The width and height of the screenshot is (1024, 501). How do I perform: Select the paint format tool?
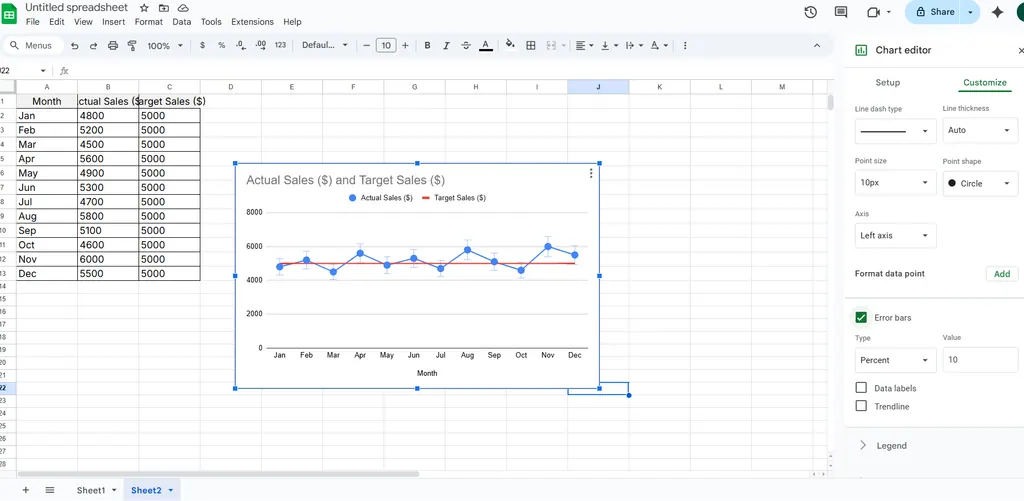pos(132,45)
